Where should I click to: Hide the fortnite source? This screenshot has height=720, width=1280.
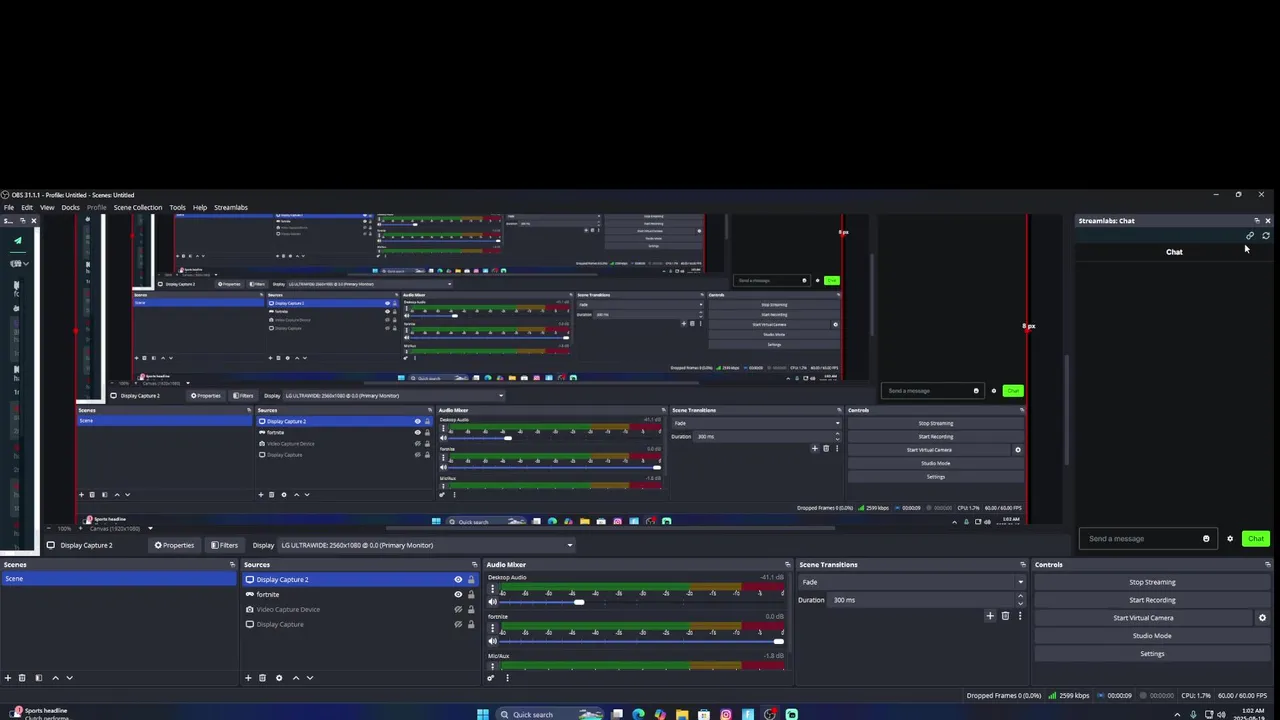[458, 595]
